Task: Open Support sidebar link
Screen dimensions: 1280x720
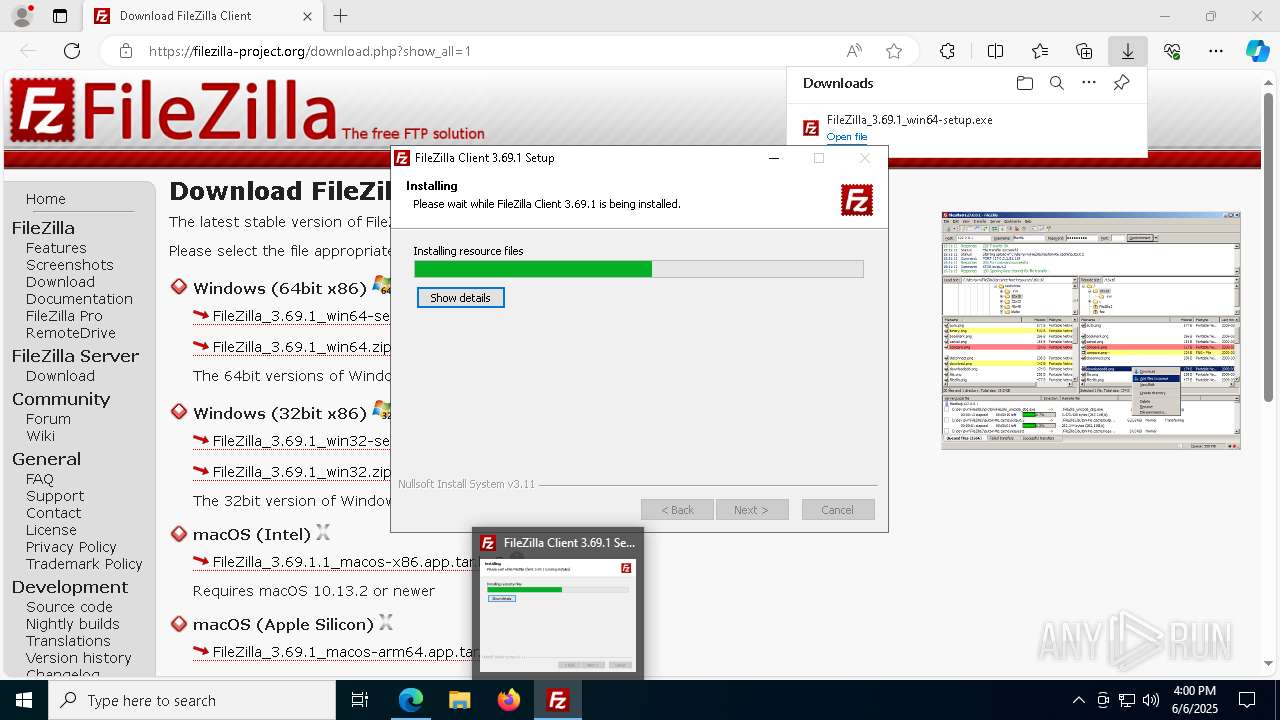Action: click(55, 496)
